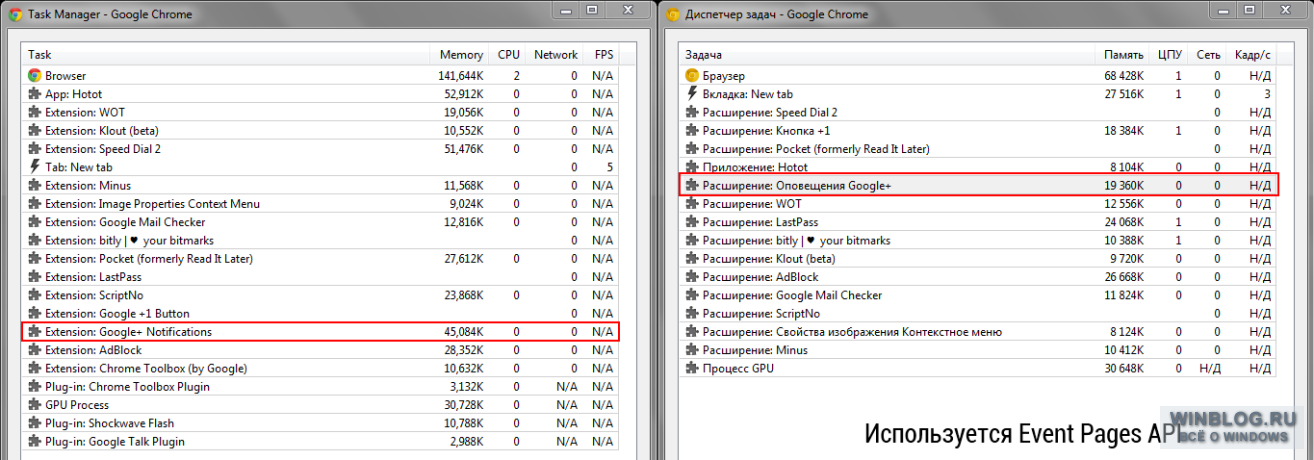Screen dimensions: 1314x460
Task: Click the 19 360K memory value
Action: [x=1124, y=186]
